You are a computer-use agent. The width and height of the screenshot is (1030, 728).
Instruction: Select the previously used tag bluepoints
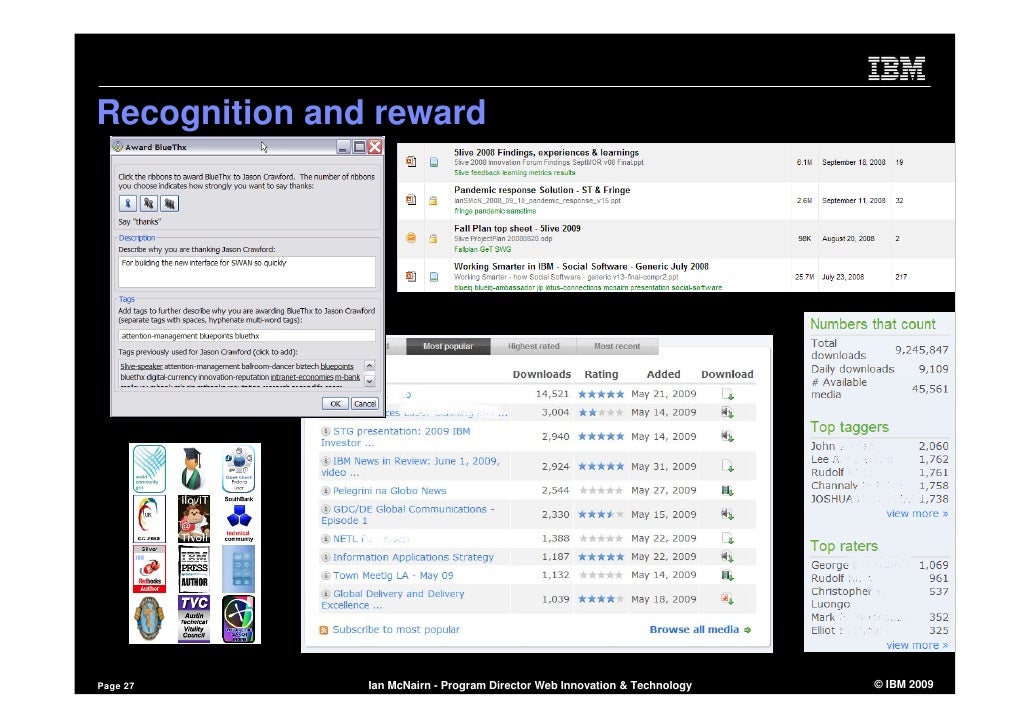tap(337, 367)
